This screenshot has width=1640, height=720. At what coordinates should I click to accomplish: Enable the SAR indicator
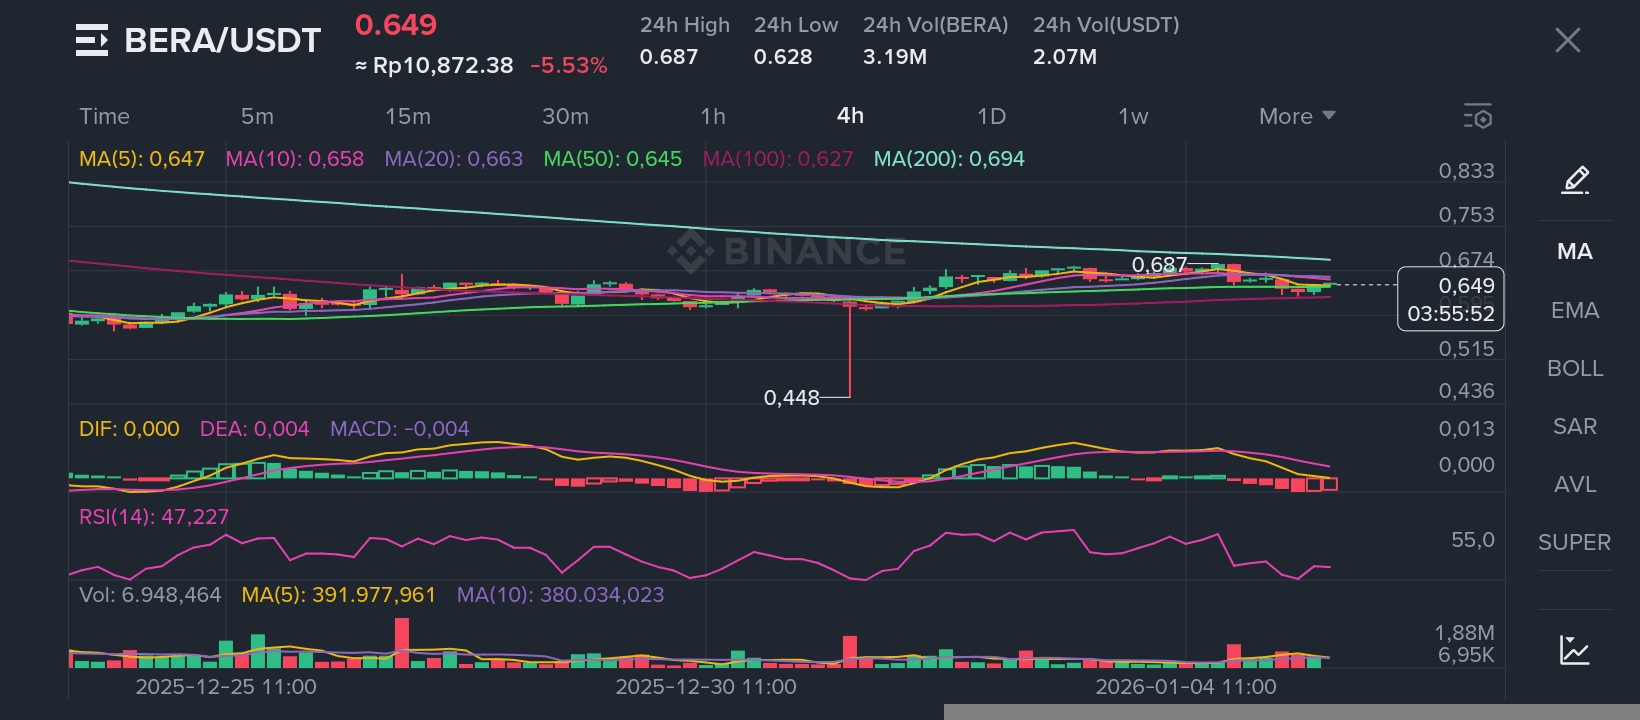click(1575, 426)
